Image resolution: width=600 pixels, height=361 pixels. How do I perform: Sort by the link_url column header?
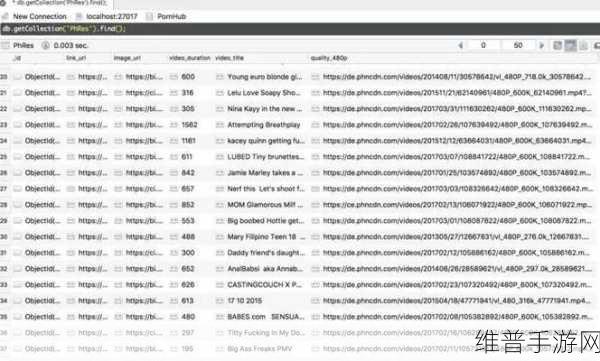point(76,58)
